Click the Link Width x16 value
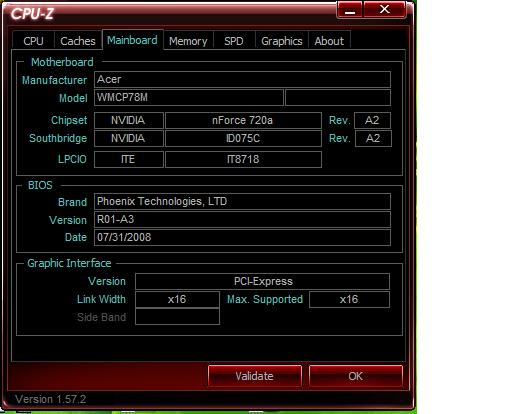The image size is (512, 414). tap(177, 299)
